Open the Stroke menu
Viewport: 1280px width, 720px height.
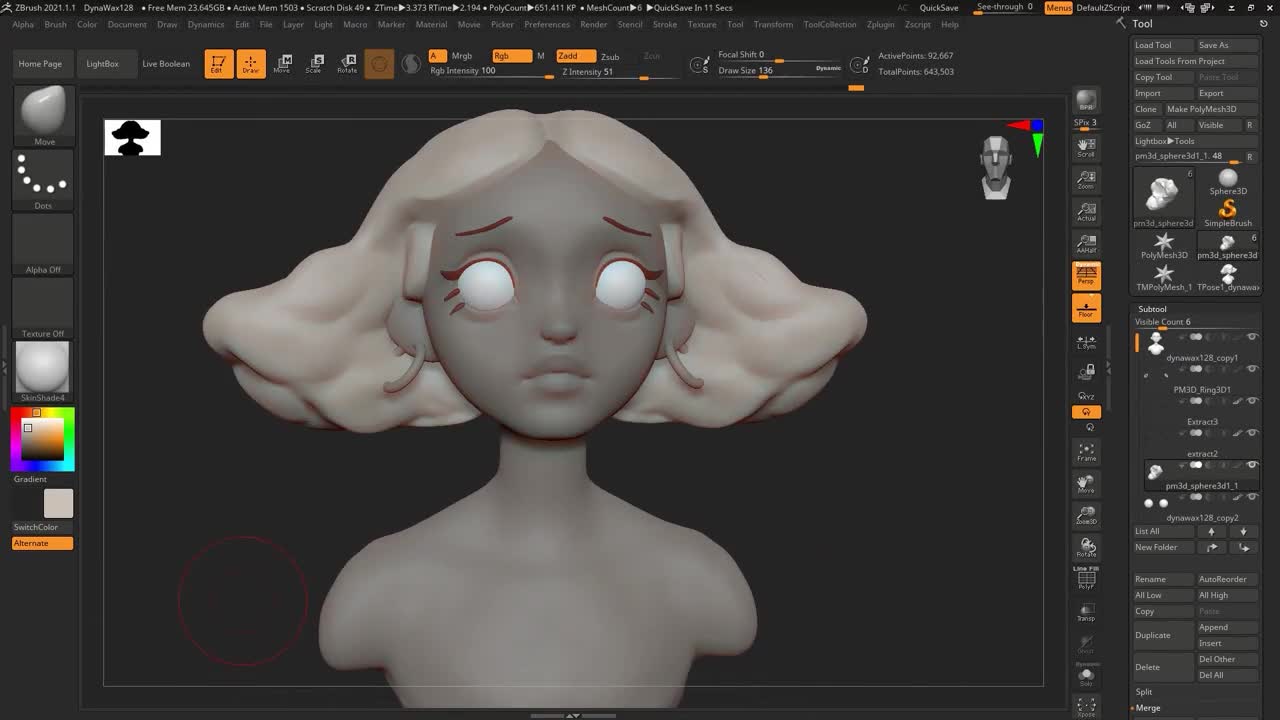click(665, 24)
